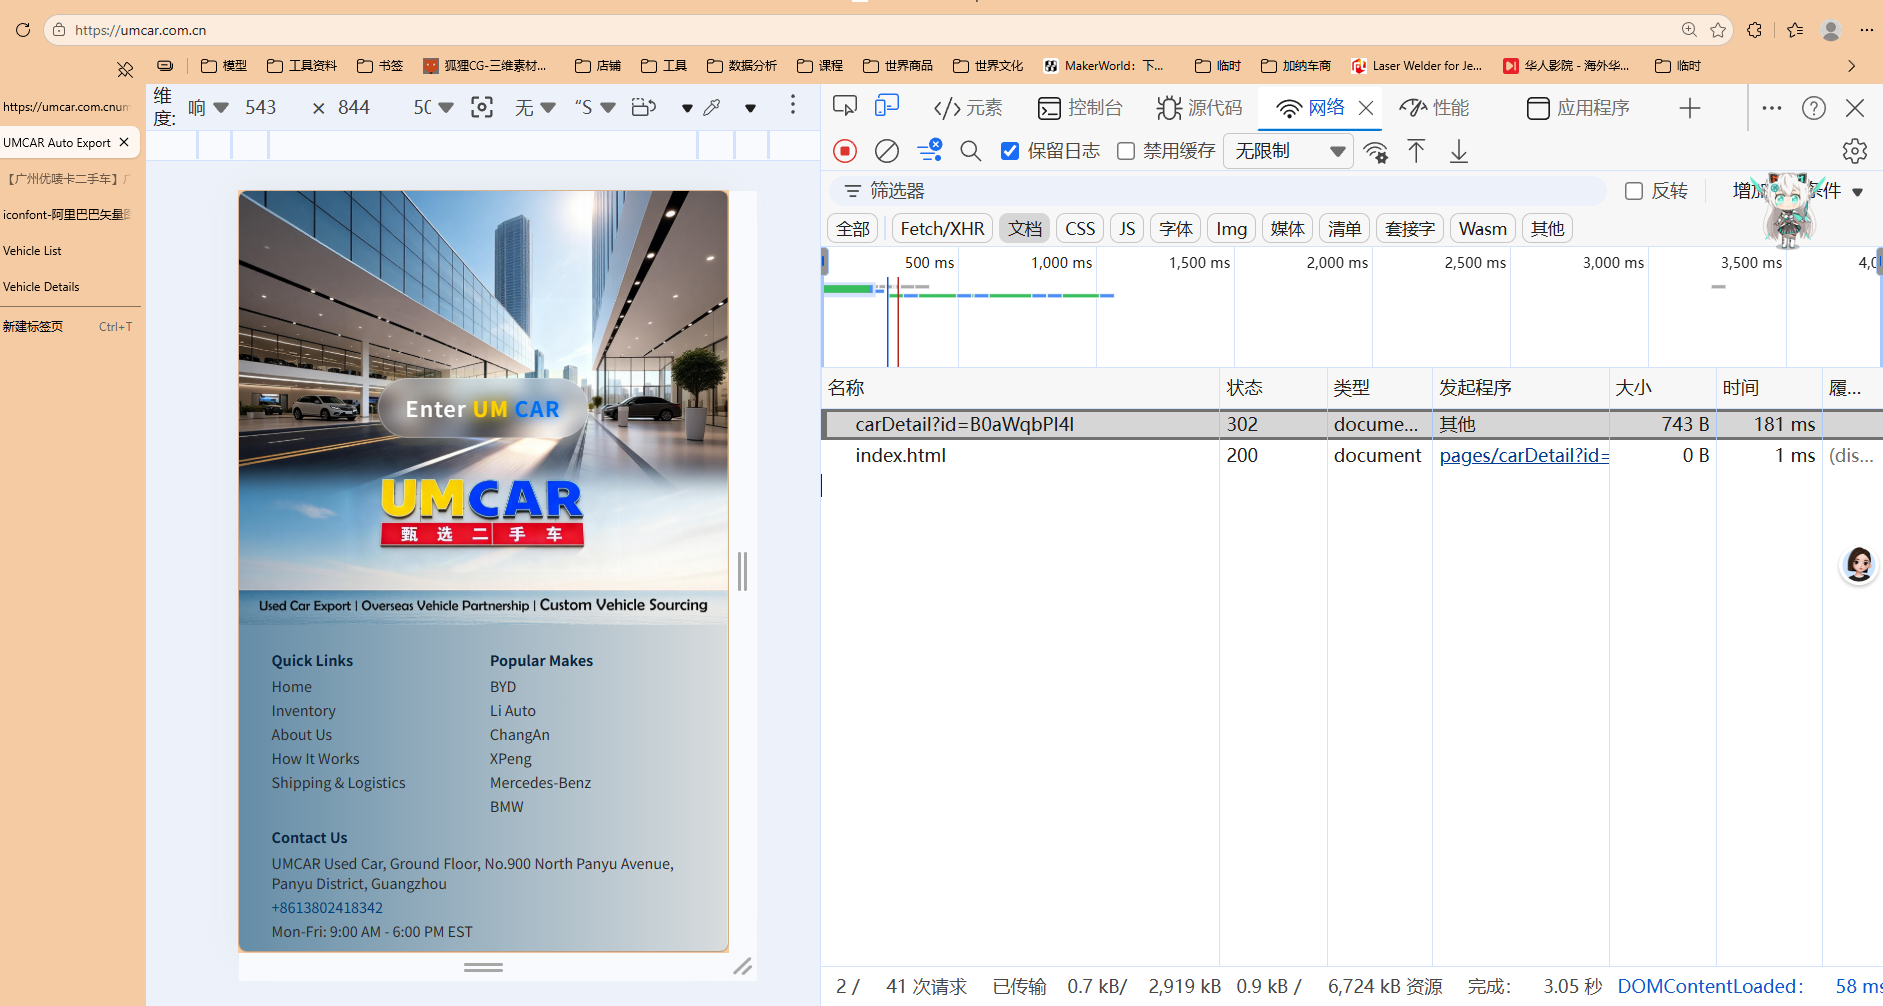
Task: Open pages/carDetail initiator link
Action: [1524, 456]
